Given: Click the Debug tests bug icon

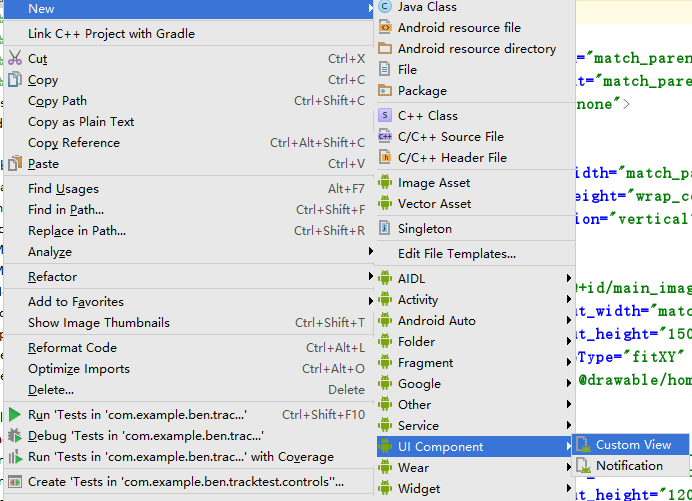Looking at the screenshot, I should (14, 436).
